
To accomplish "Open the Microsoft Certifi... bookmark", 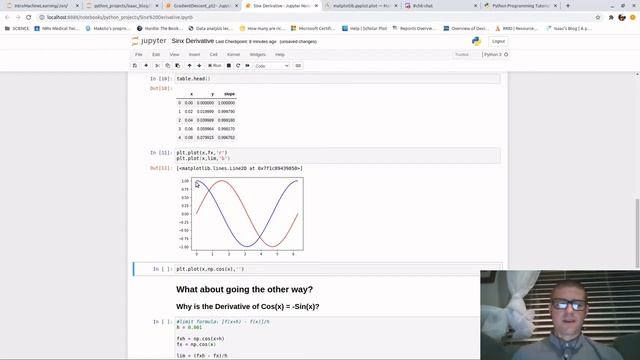I will point(313,29).
